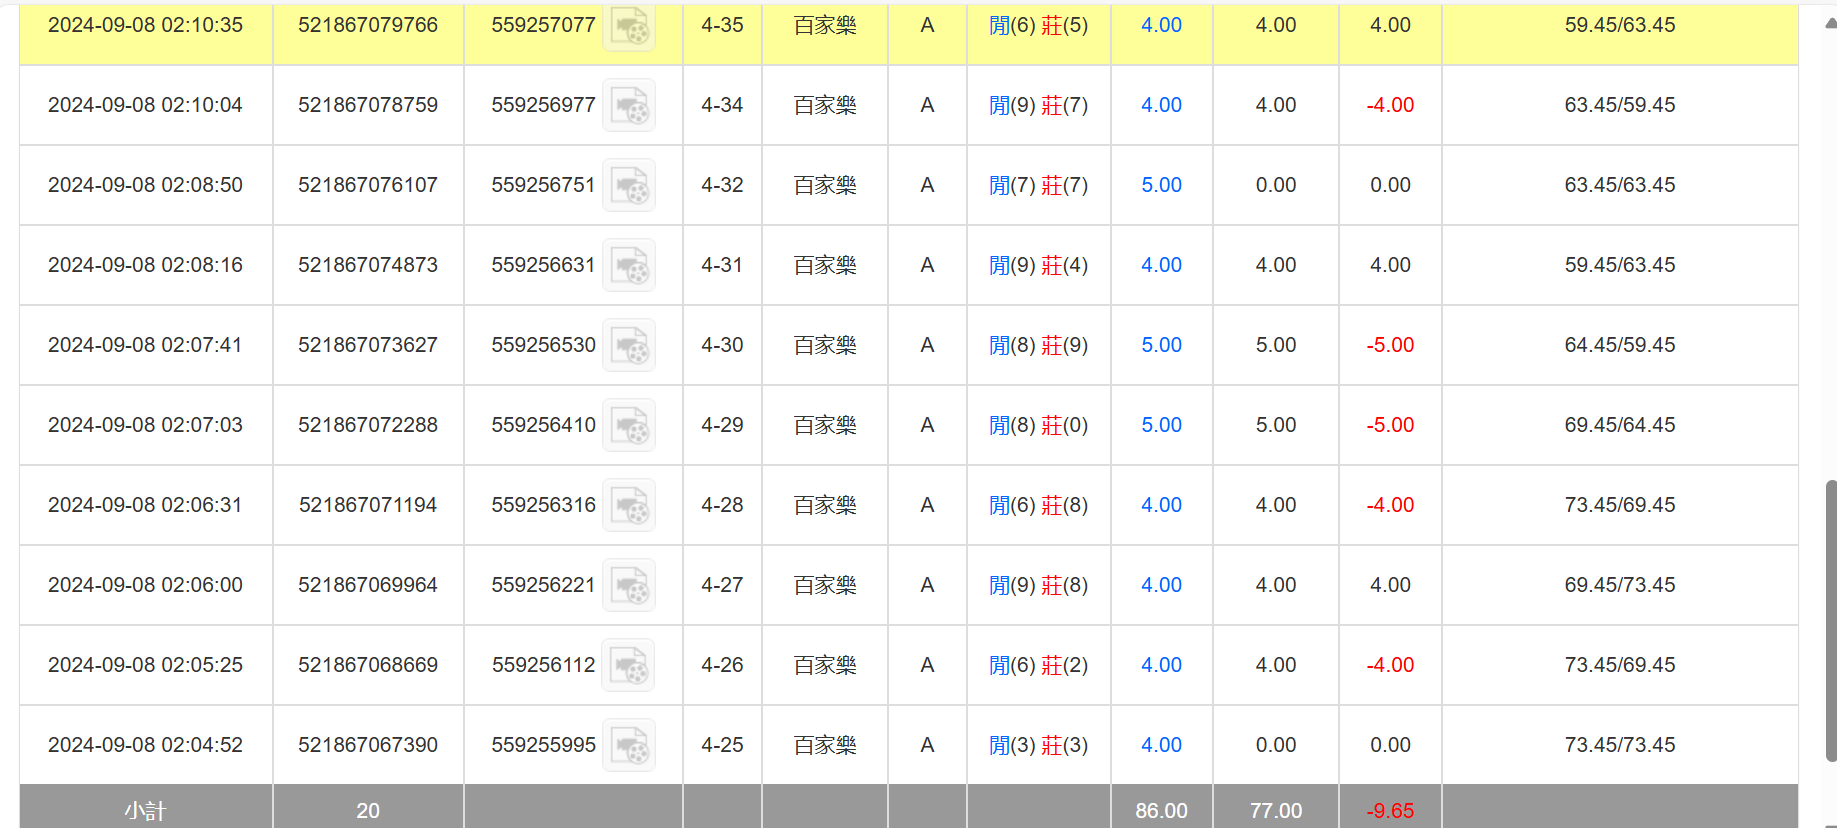1837x828 pixels.
Task: Click result 閒(6) 莊(2) in row 4-26
Action: (1038, 665)
